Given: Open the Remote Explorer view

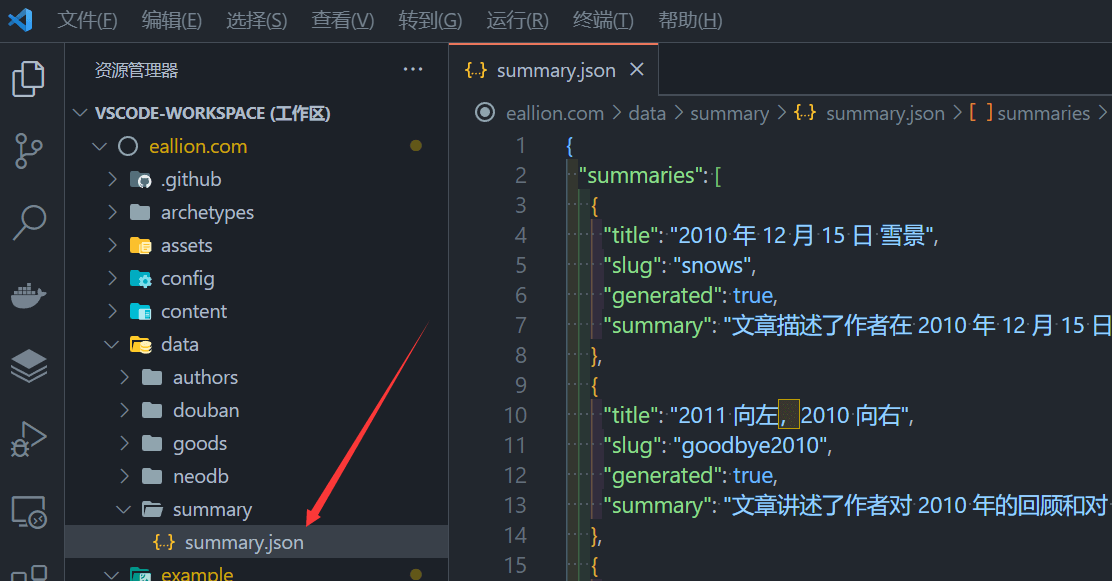Looking at the screenshot, I should click(x=28, y=511).
